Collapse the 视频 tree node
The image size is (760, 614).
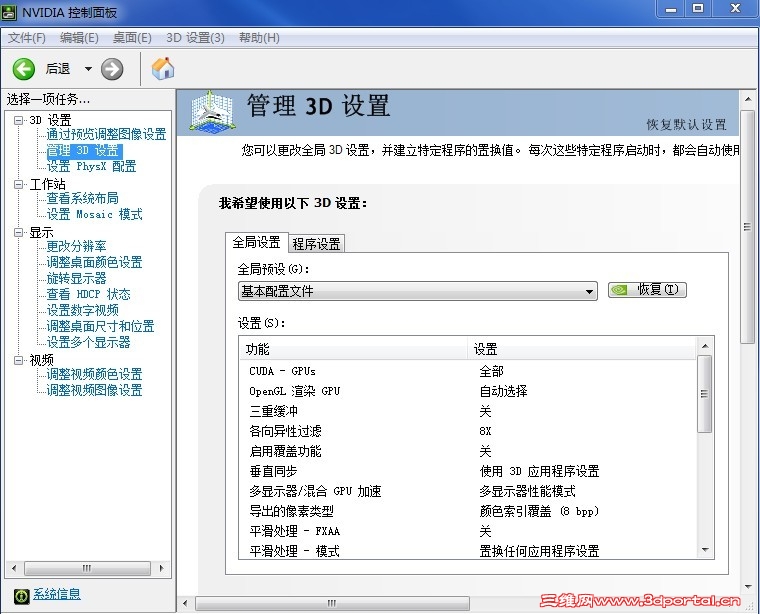pos(18,360)
